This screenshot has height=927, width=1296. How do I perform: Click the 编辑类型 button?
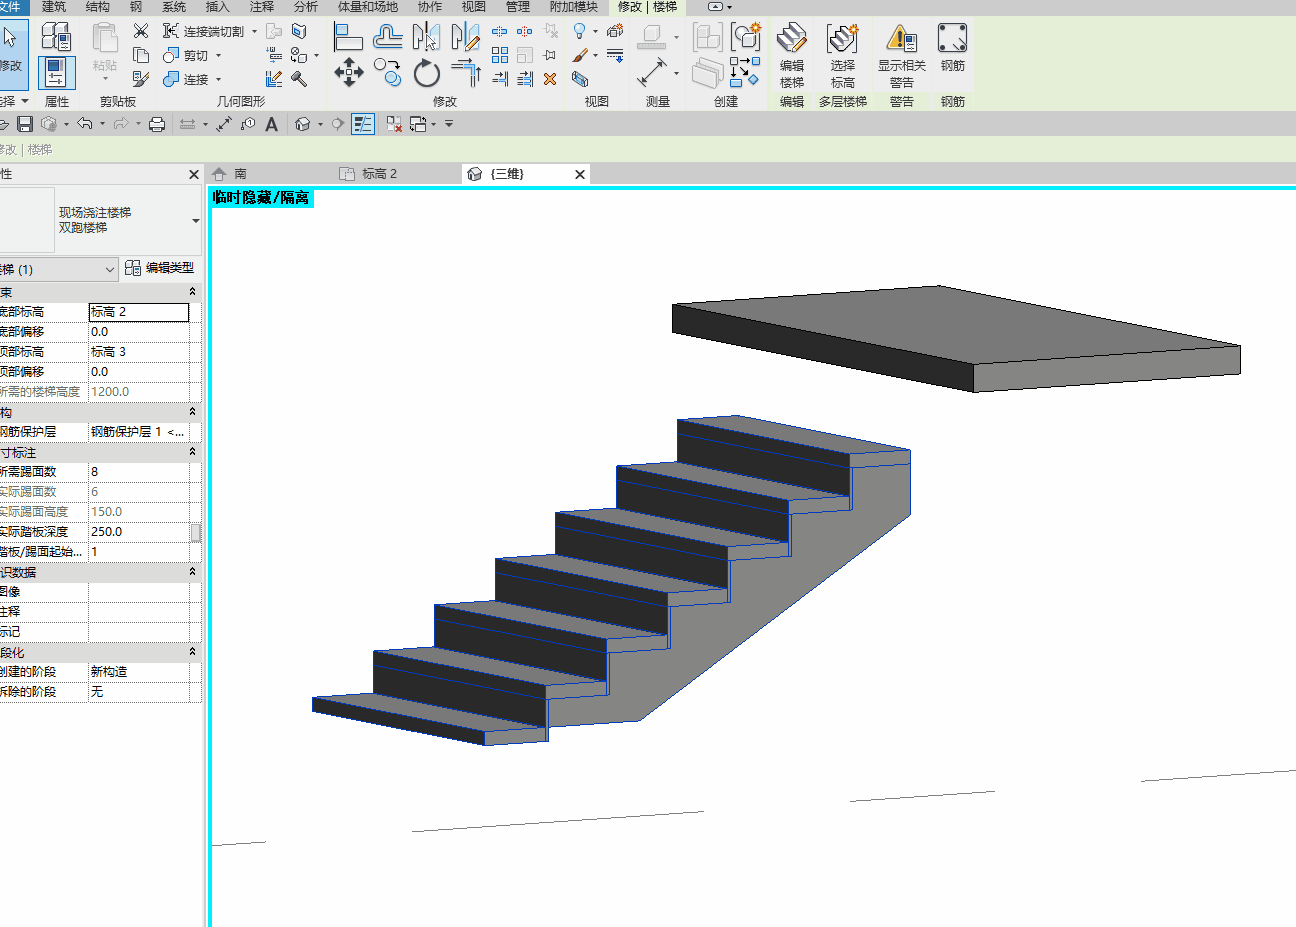[x=160, y=268]
